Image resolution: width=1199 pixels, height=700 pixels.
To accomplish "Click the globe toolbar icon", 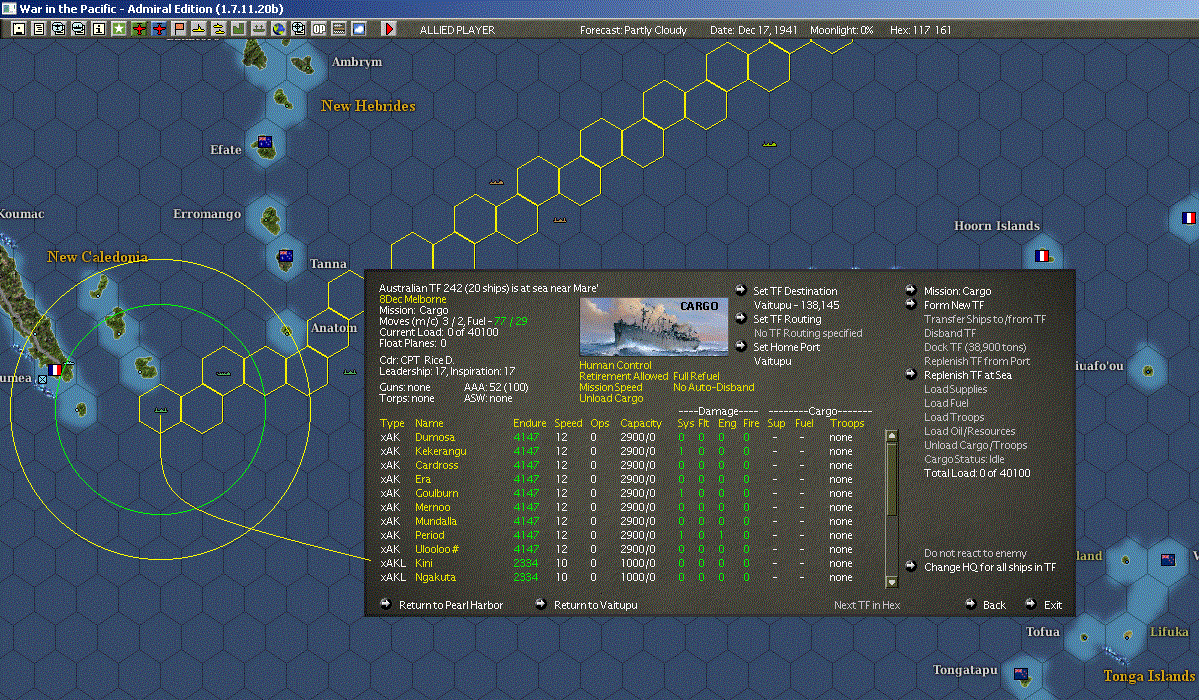I will 278,29.
